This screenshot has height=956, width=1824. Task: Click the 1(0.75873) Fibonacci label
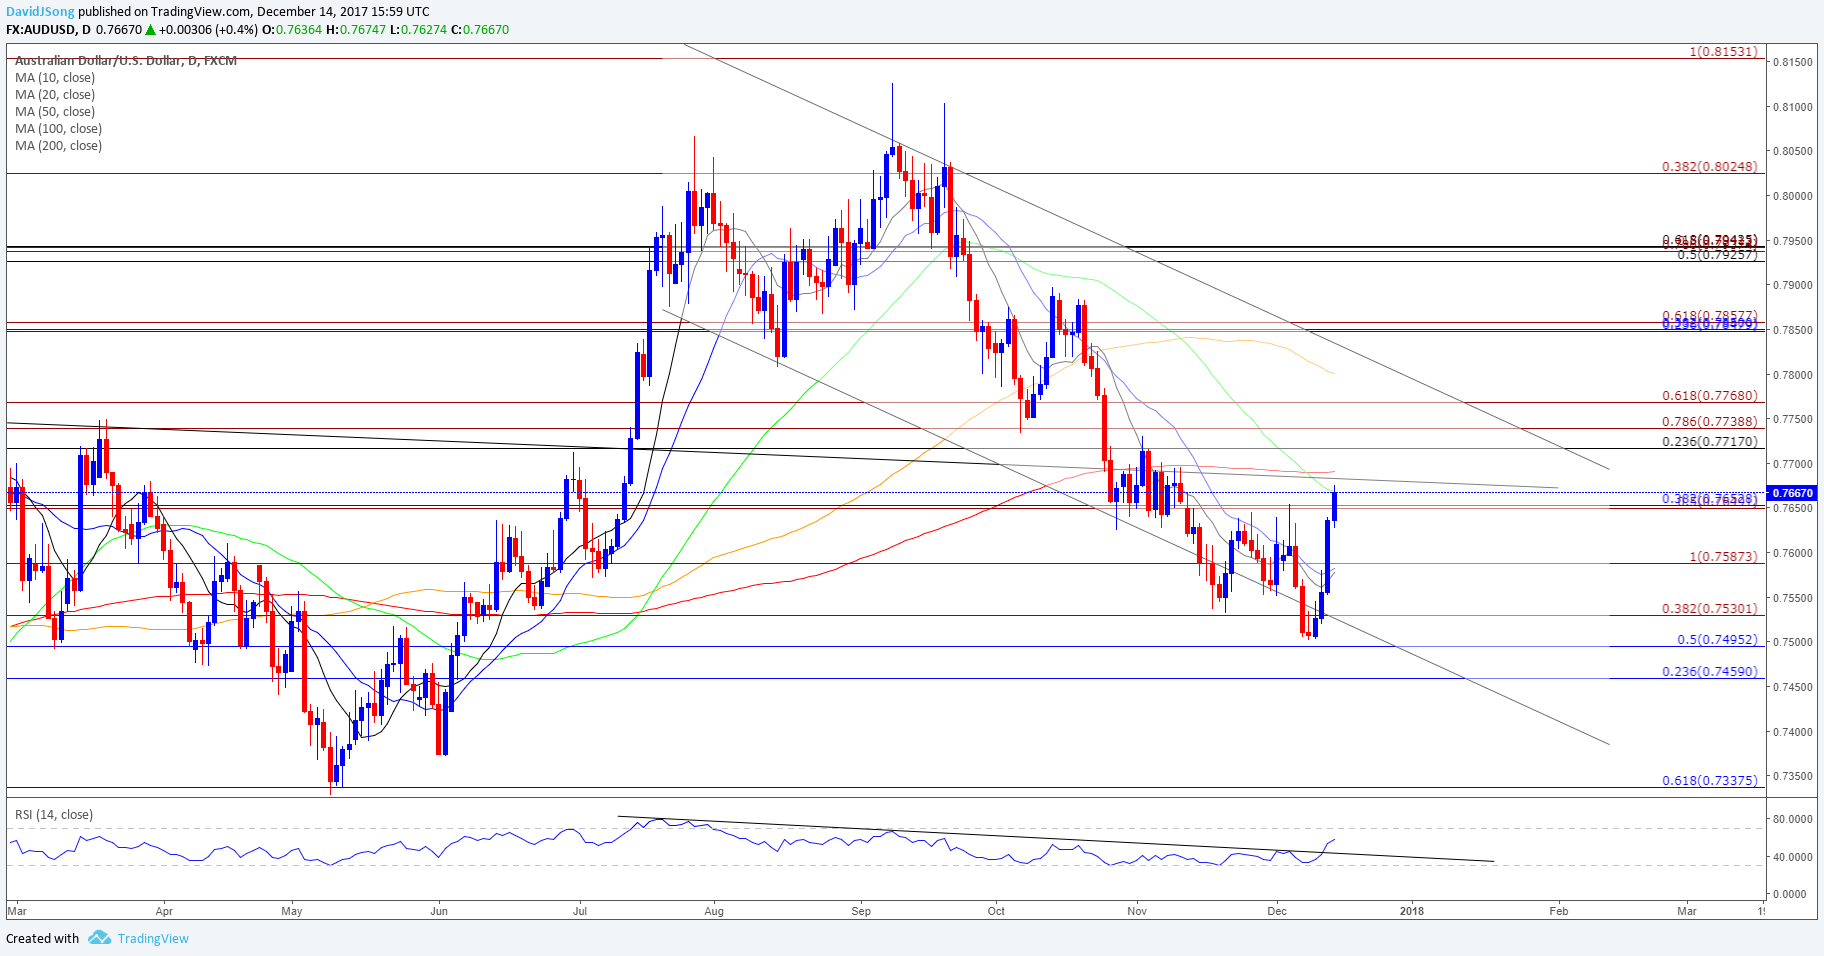tap(1723, 557)
